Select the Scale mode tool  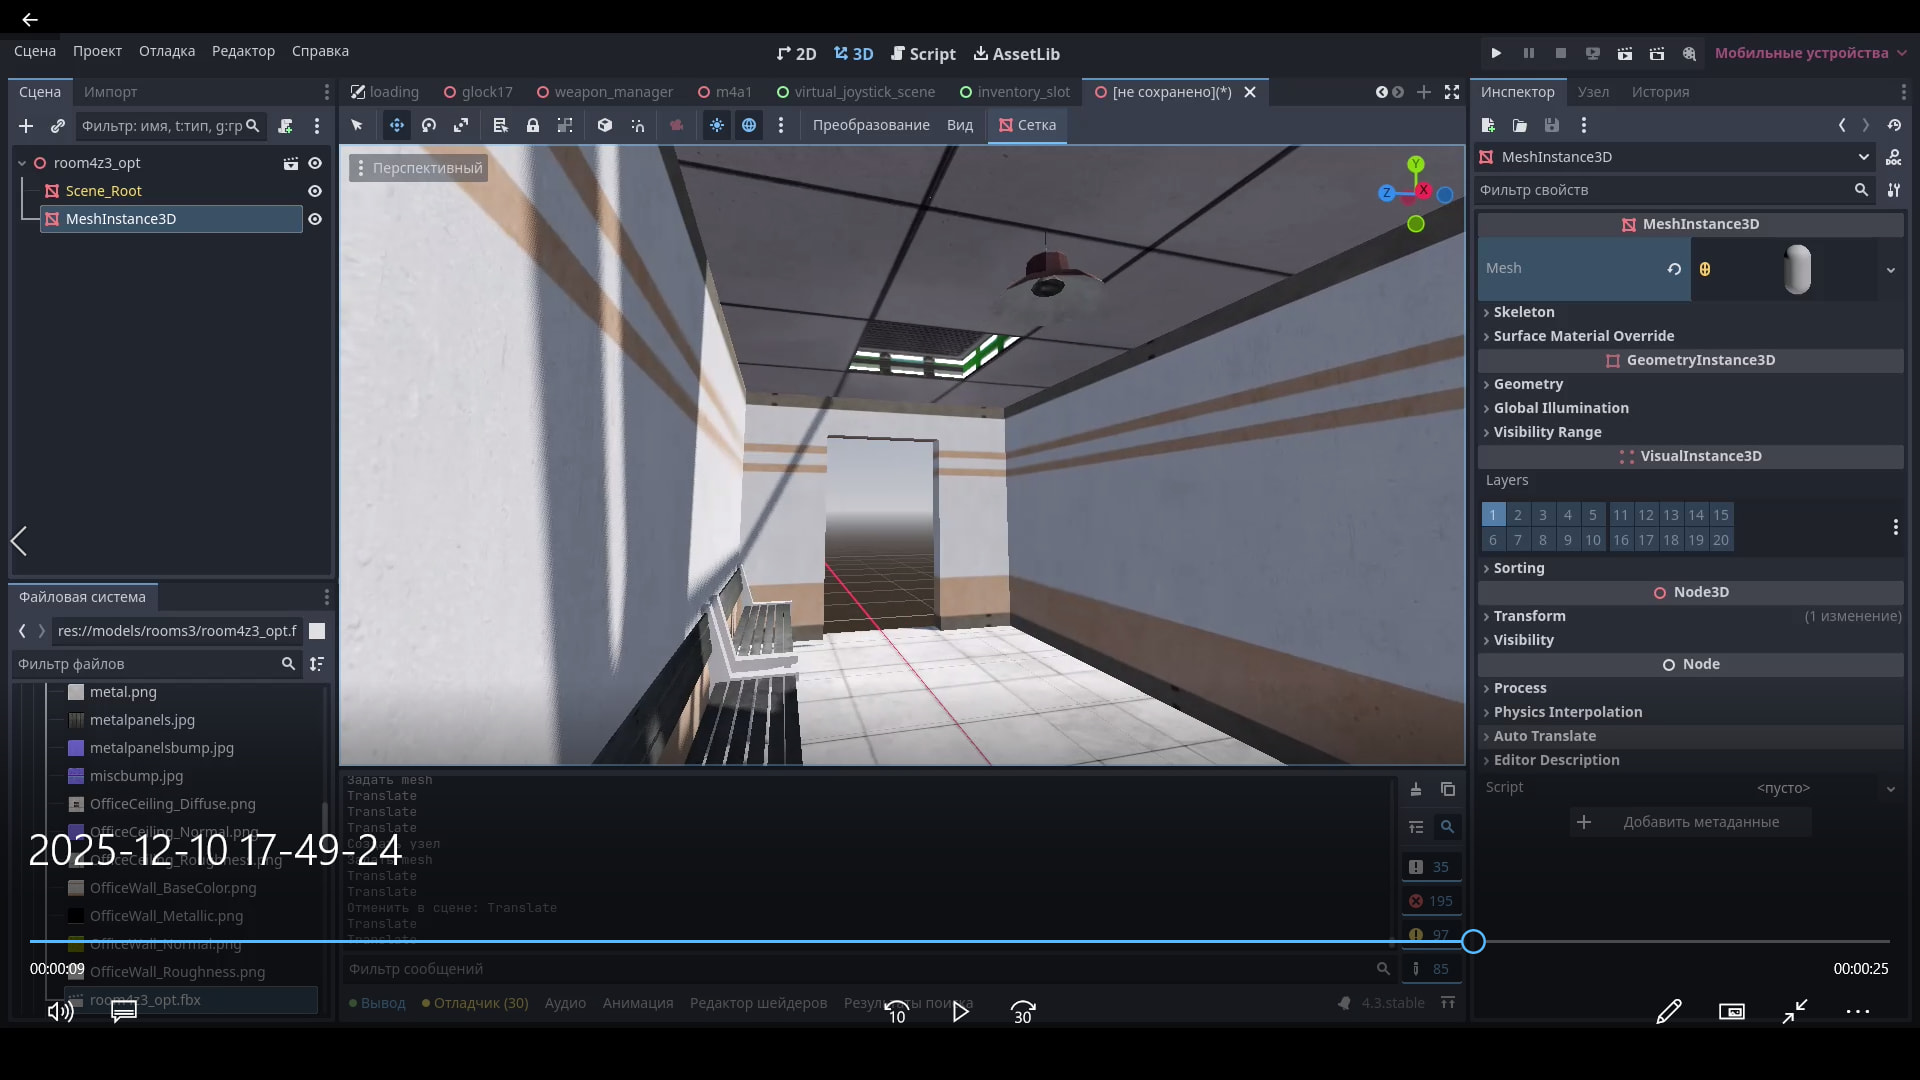pos(461,125)
